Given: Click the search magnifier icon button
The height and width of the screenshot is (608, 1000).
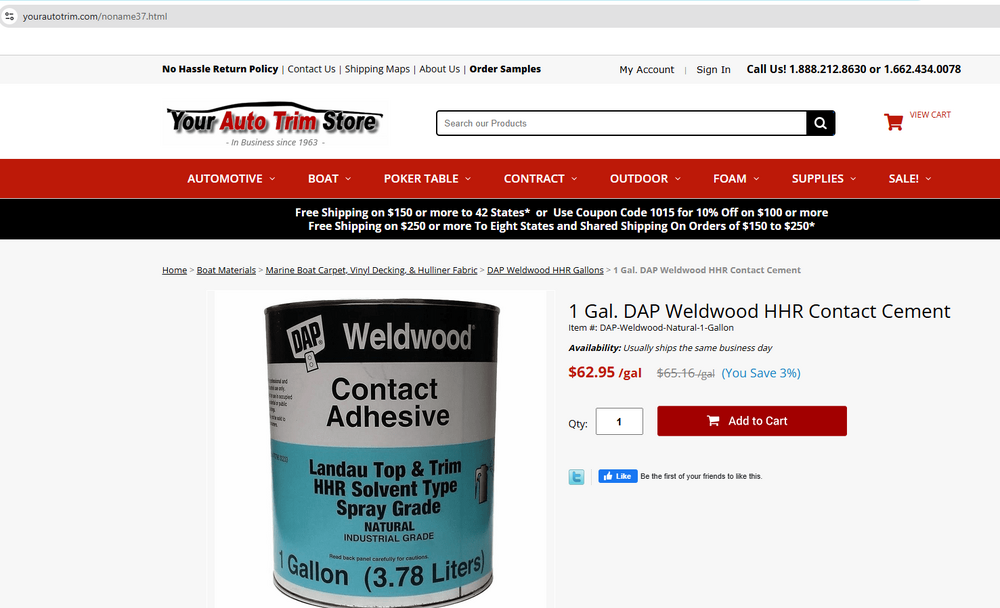Looking at the screenshot, I should pos(820,123).
